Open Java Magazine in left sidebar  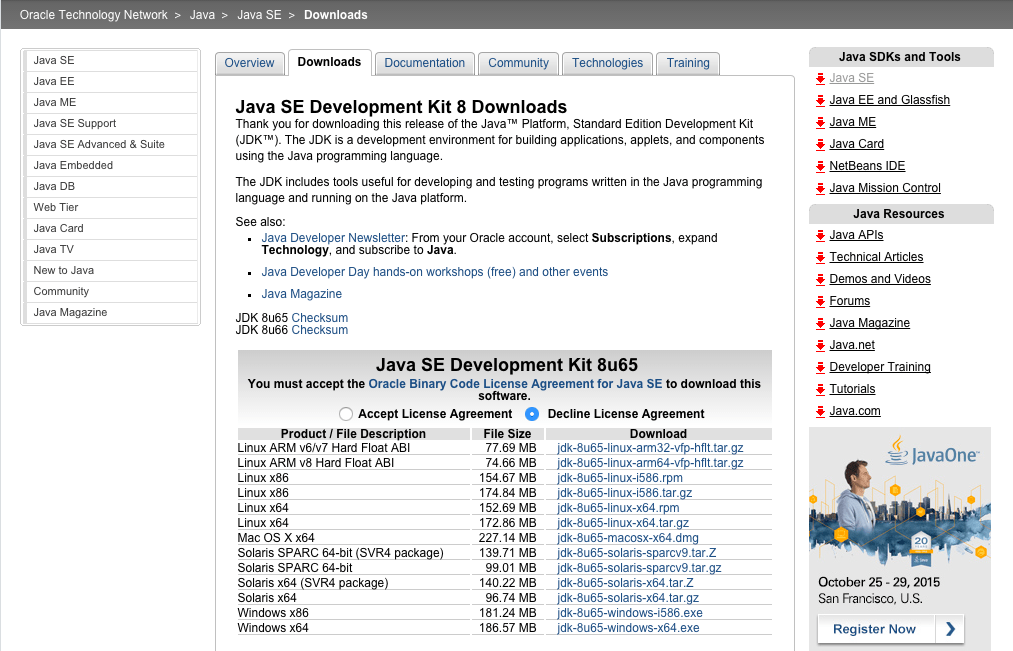tap(111, 313)
